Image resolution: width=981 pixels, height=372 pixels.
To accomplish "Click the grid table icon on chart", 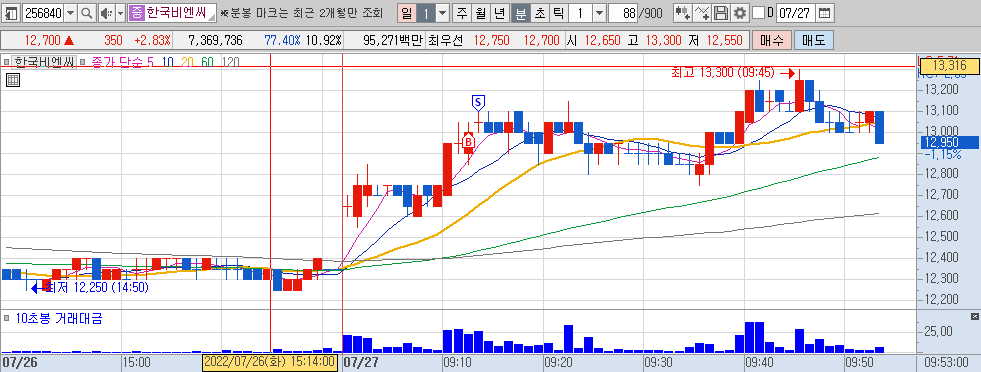I will [x=13, y=79].
